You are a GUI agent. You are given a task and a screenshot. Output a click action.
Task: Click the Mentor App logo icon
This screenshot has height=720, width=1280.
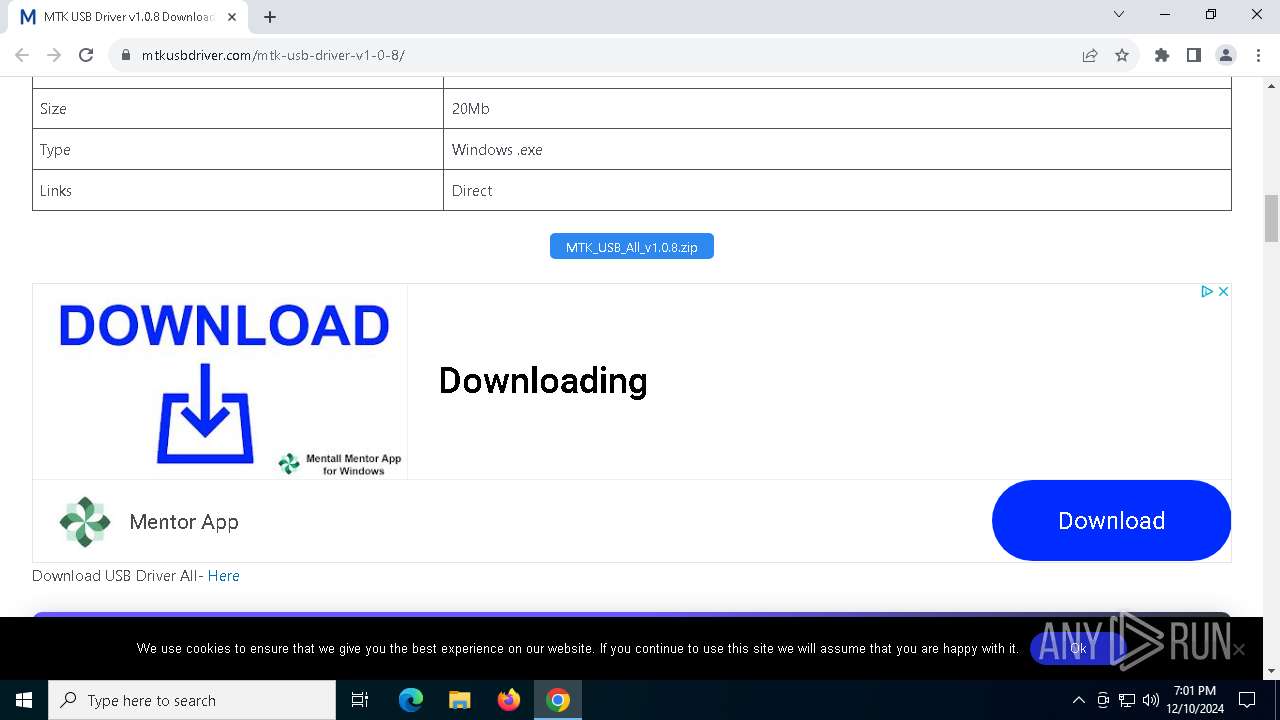[x=85, y=521]
